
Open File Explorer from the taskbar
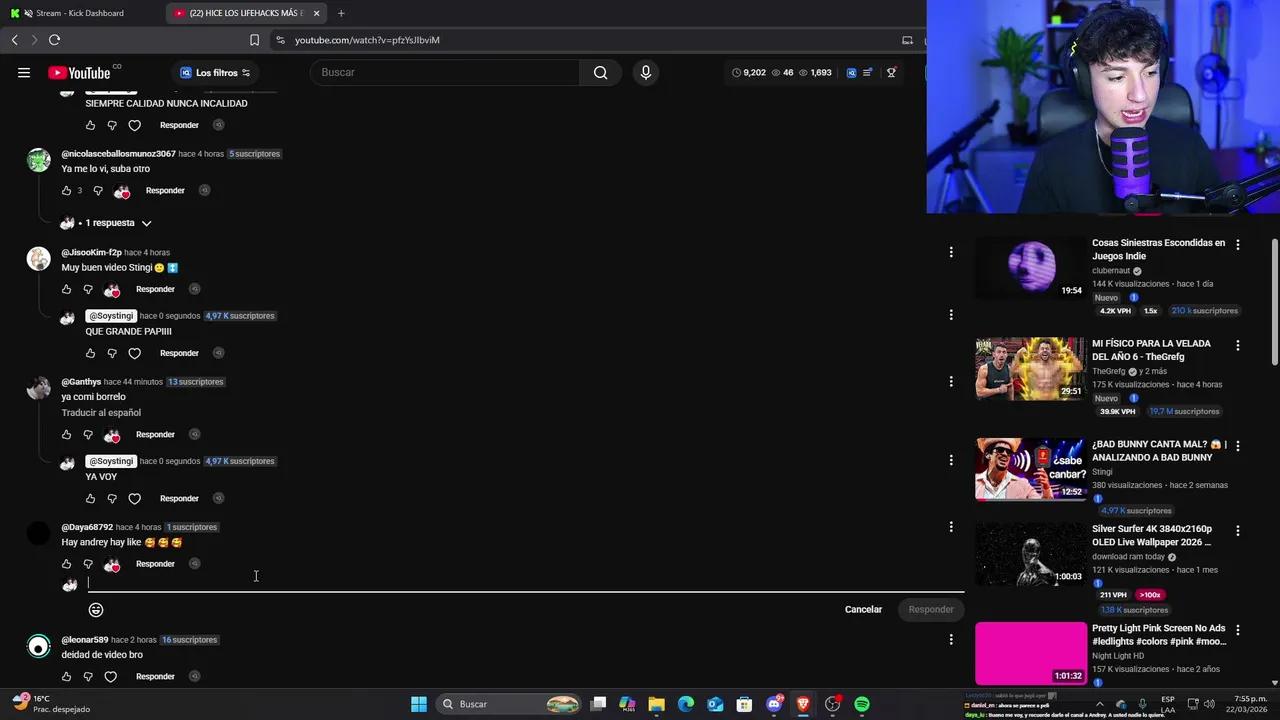656,704
